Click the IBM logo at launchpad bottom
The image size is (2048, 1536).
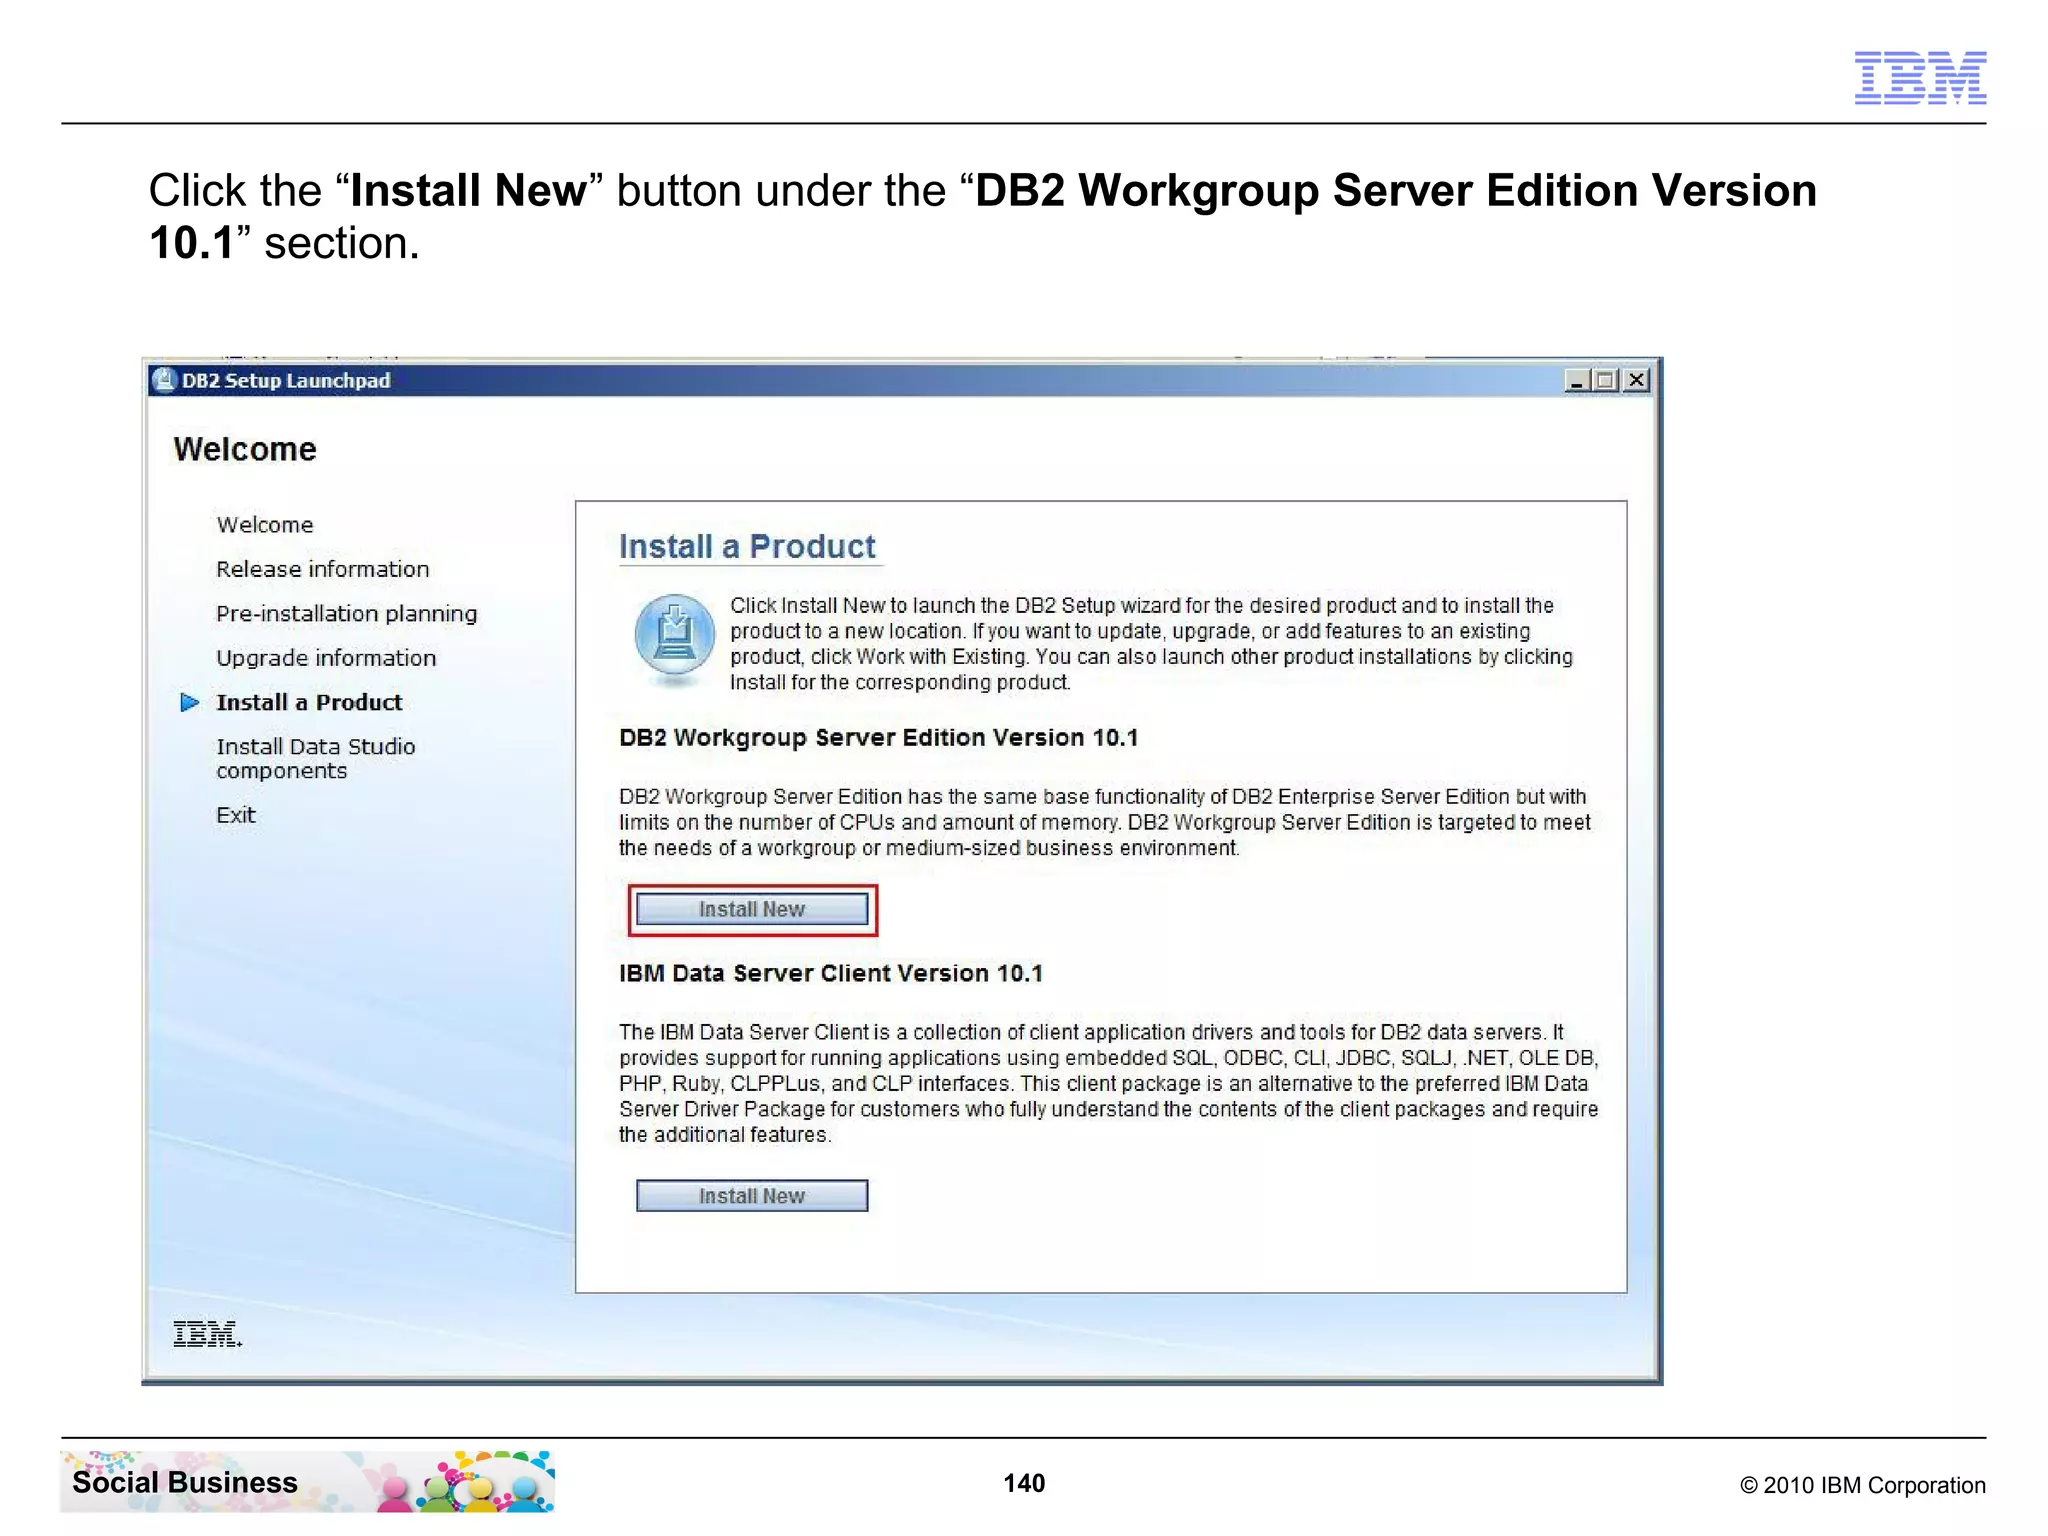[207, 1334]
